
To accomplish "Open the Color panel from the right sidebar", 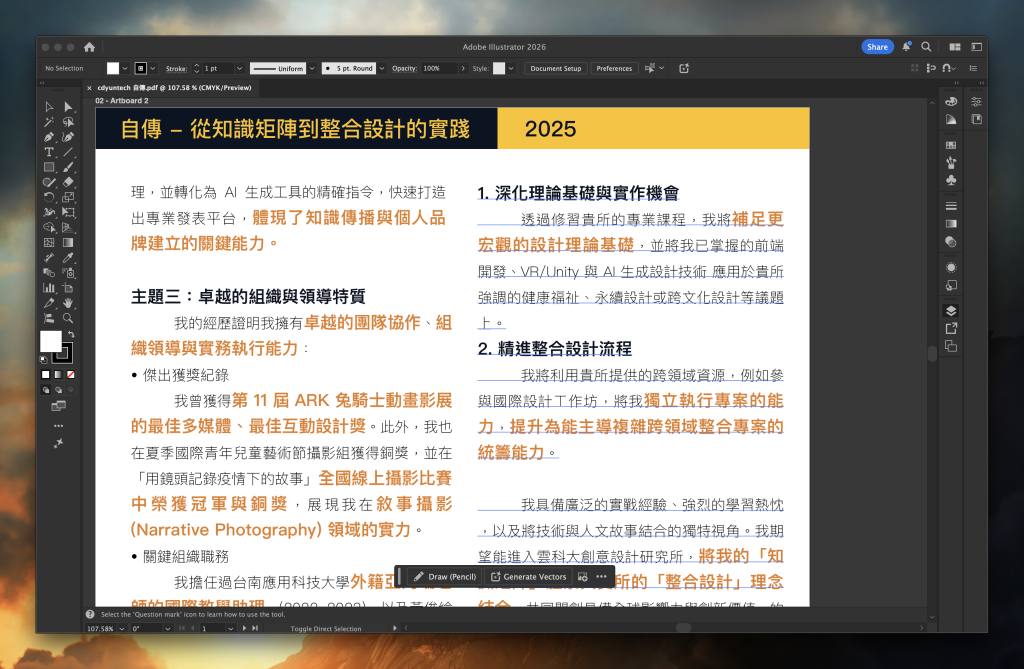I will [951, 101].
